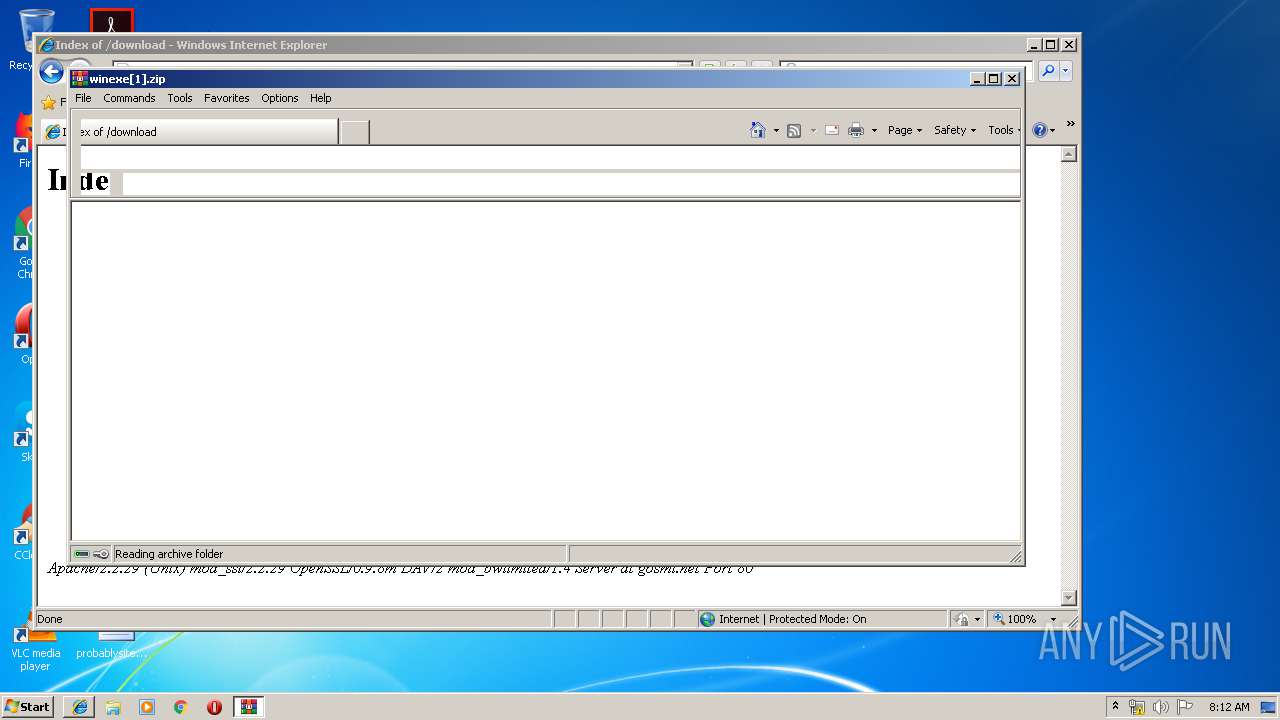This screenshot has height=720, width=1280.
Task: Select the 'Index of /download' browser tab
Action: [190, 132]
